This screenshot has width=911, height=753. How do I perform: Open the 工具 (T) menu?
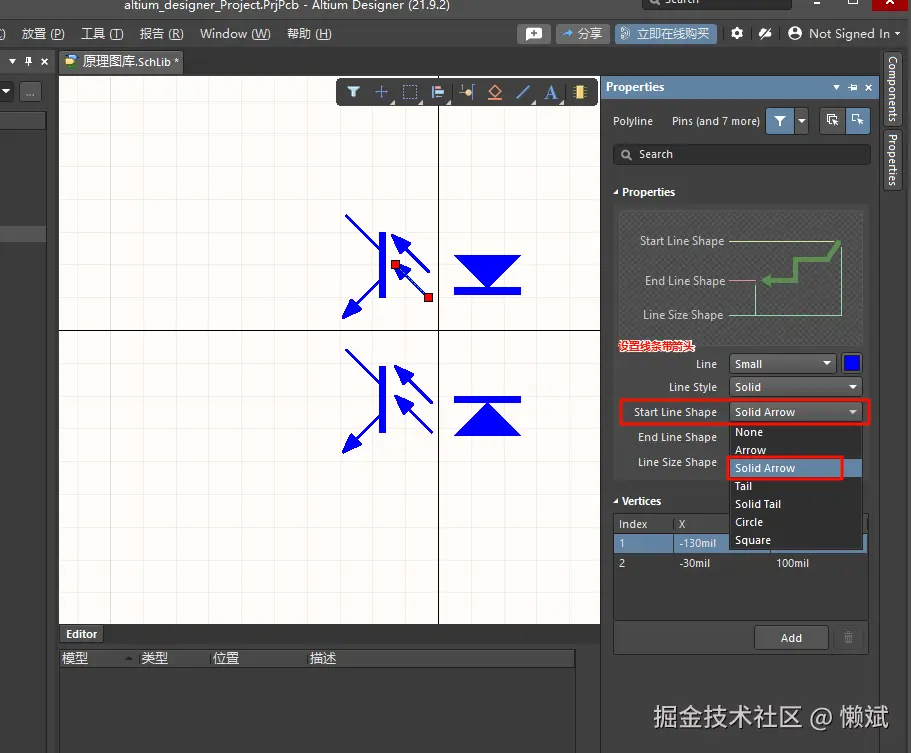tap(102, 34)
